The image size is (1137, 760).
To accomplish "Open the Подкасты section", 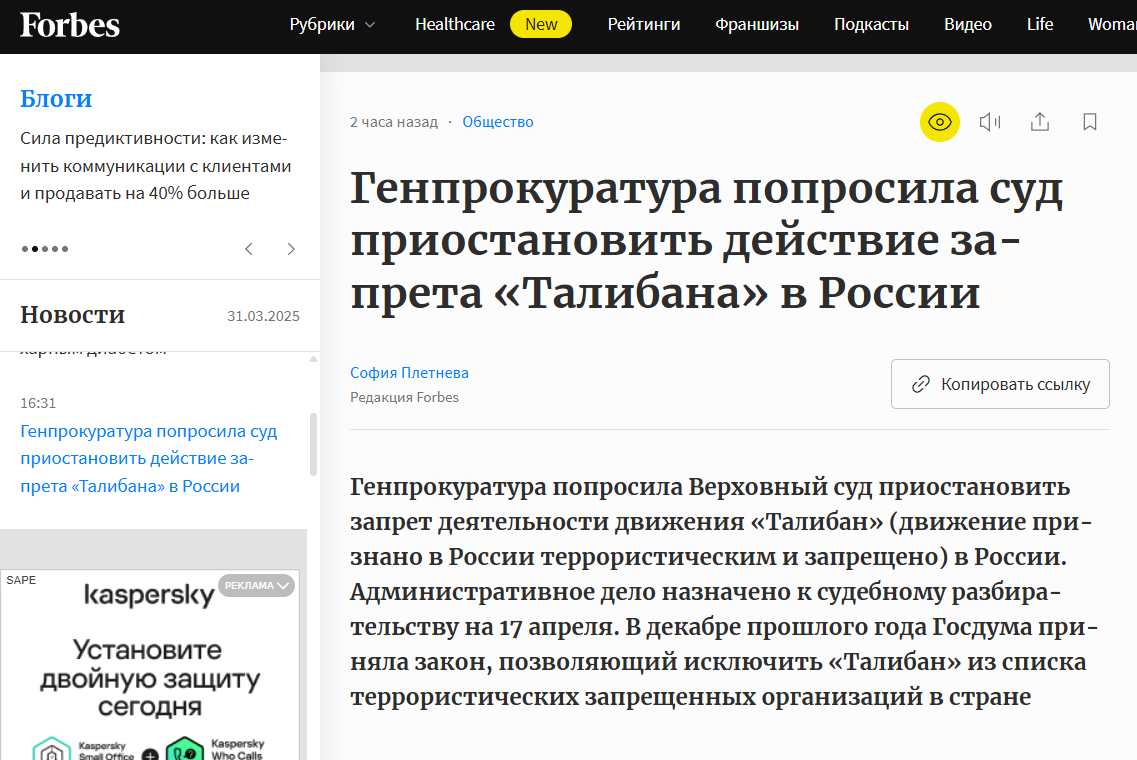I will 871,25.
